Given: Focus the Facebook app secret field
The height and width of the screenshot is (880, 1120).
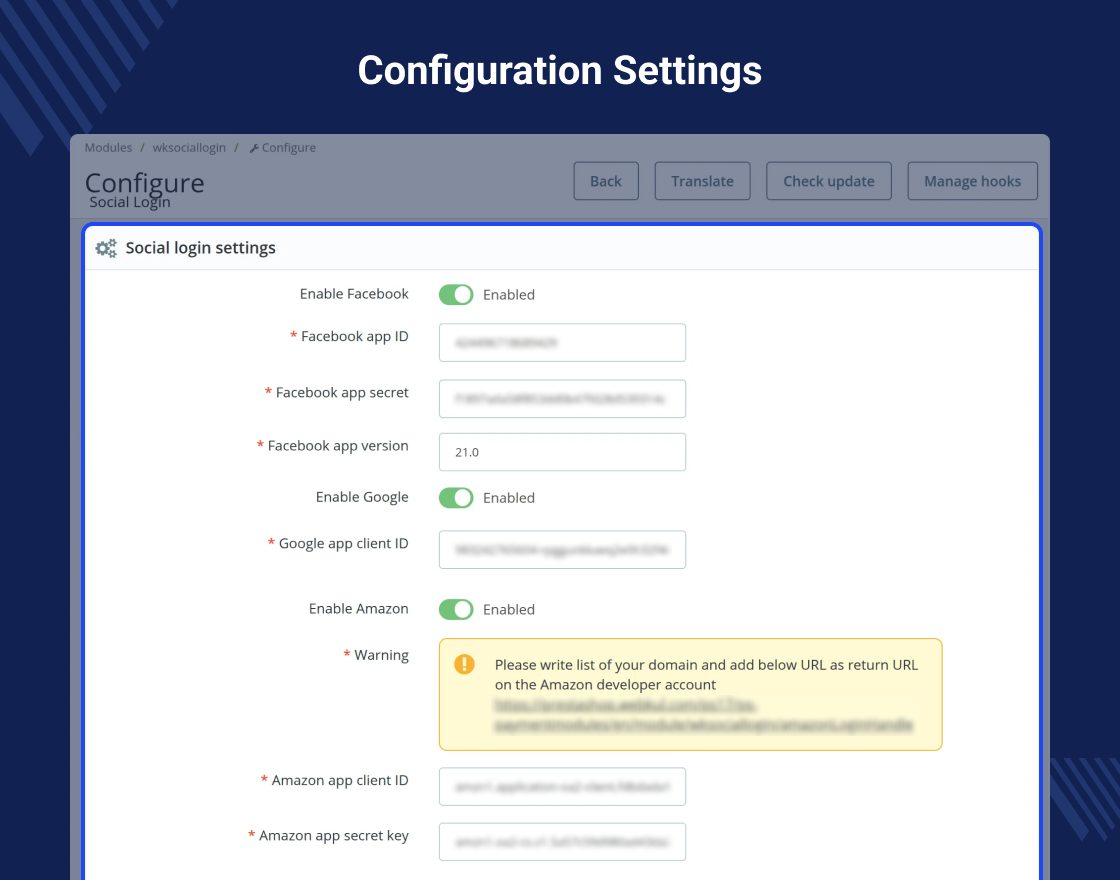Looking at the screenshot, I should [x=562, y=398].
